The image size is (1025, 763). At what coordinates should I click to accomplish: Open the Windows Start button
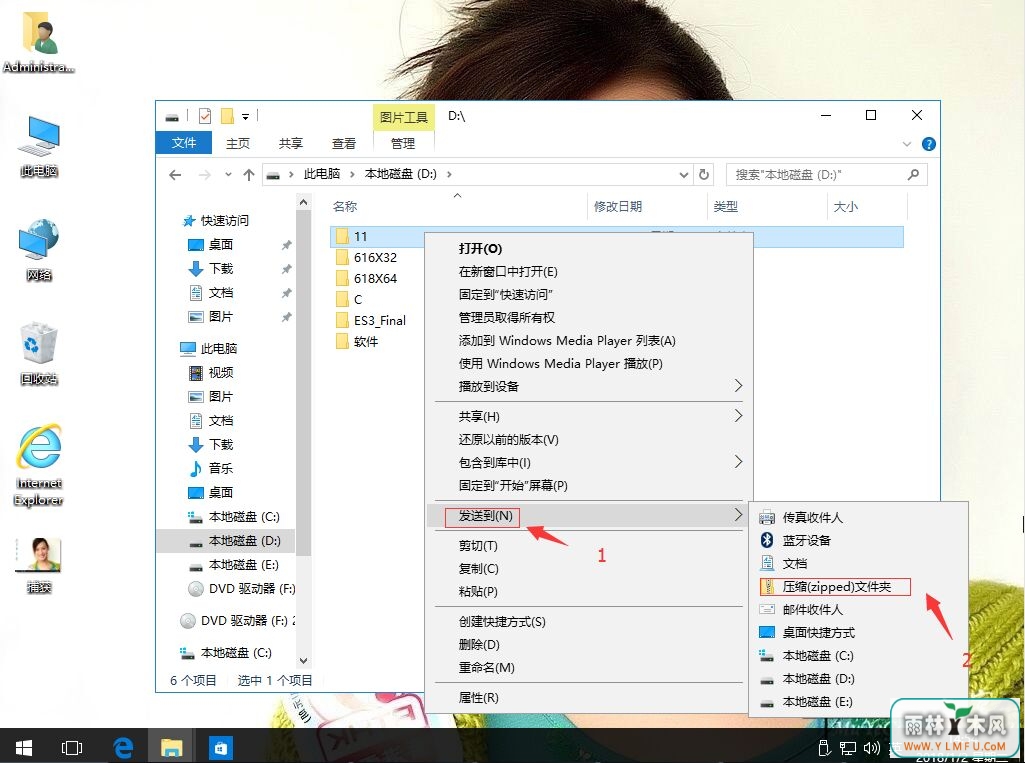(x=24, y=746)
